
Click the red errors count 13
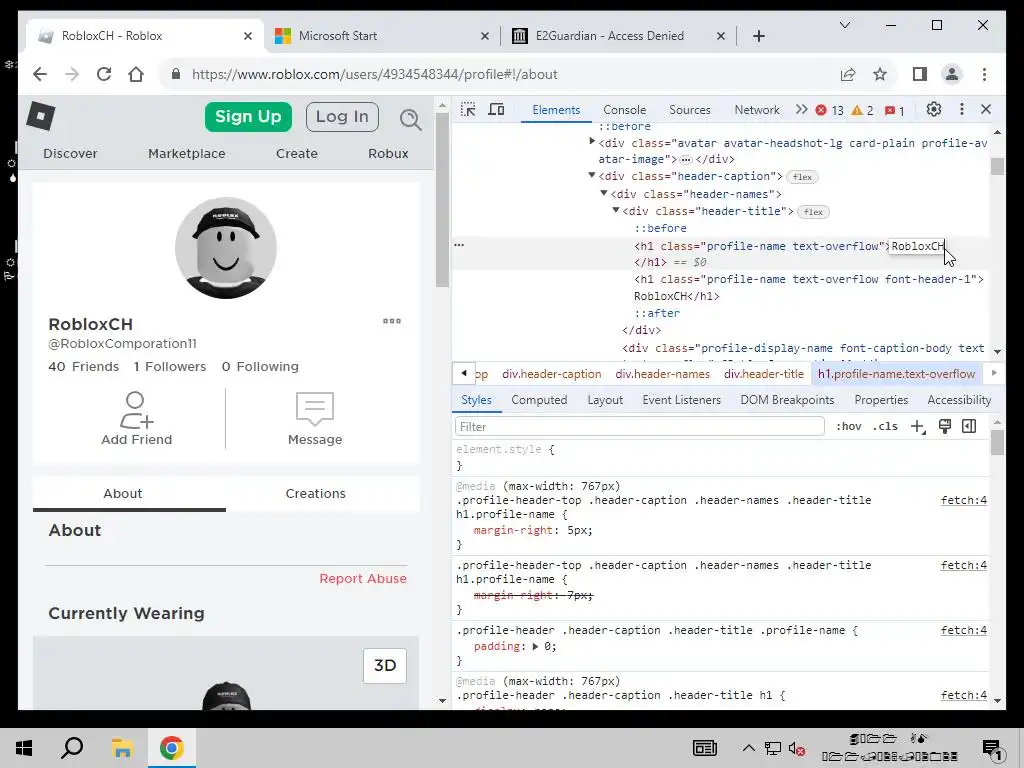tap(830, 110)
